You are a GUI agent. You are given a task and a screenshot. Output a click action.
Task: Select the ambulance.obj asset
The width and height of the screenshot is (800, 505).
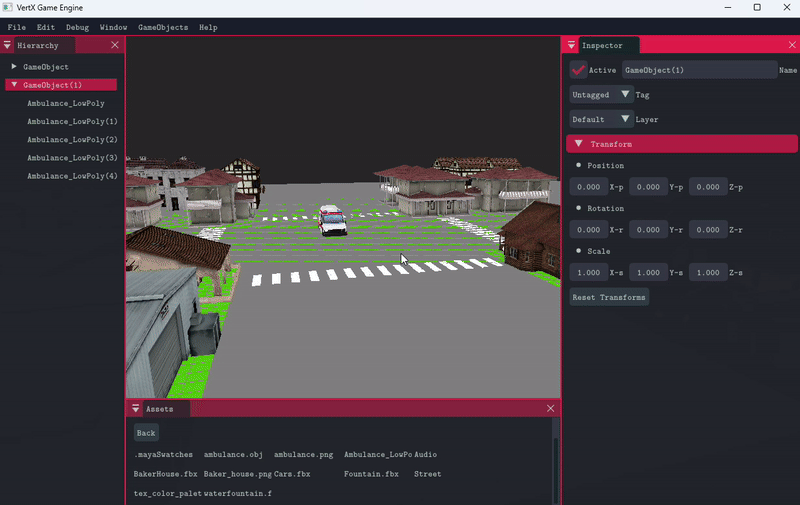coord(233,454)
